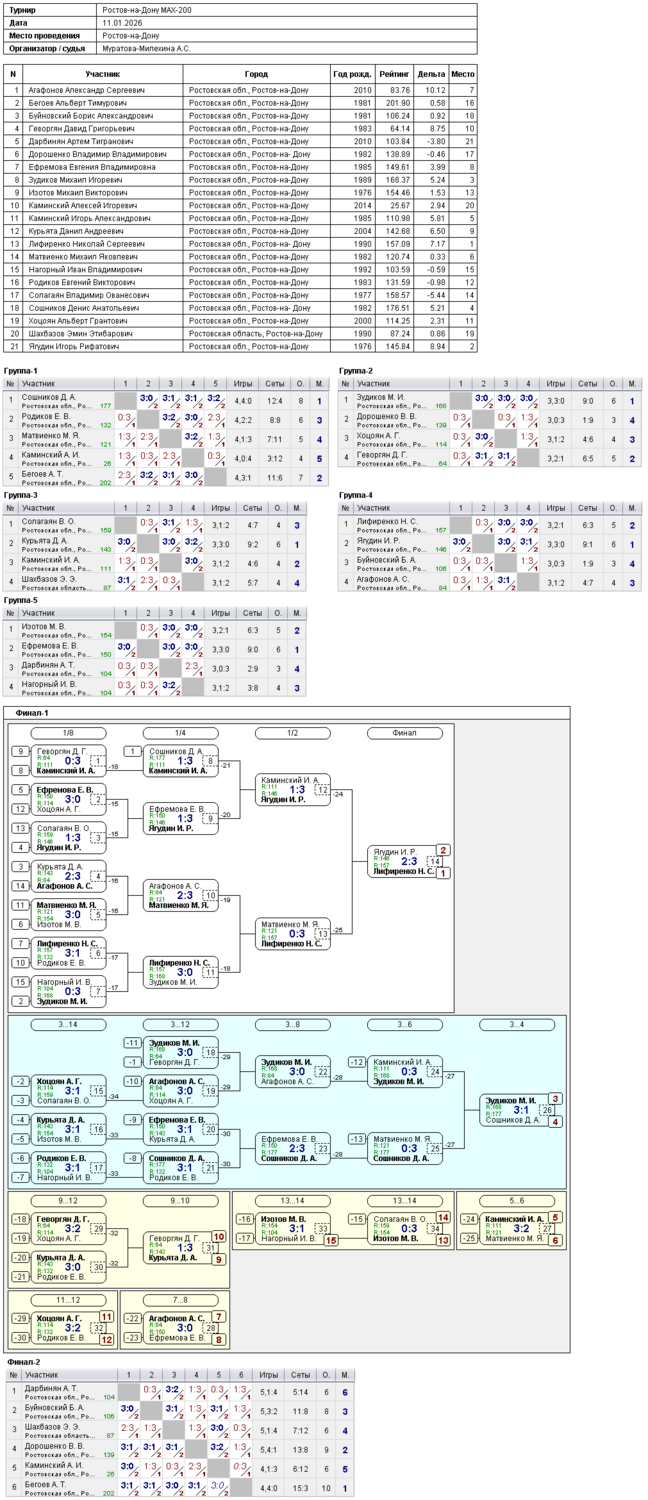This screenshot has width=648, height=1500.
Task: Click the "Группа-1" table heading
Action: click(x=21, y=371)
